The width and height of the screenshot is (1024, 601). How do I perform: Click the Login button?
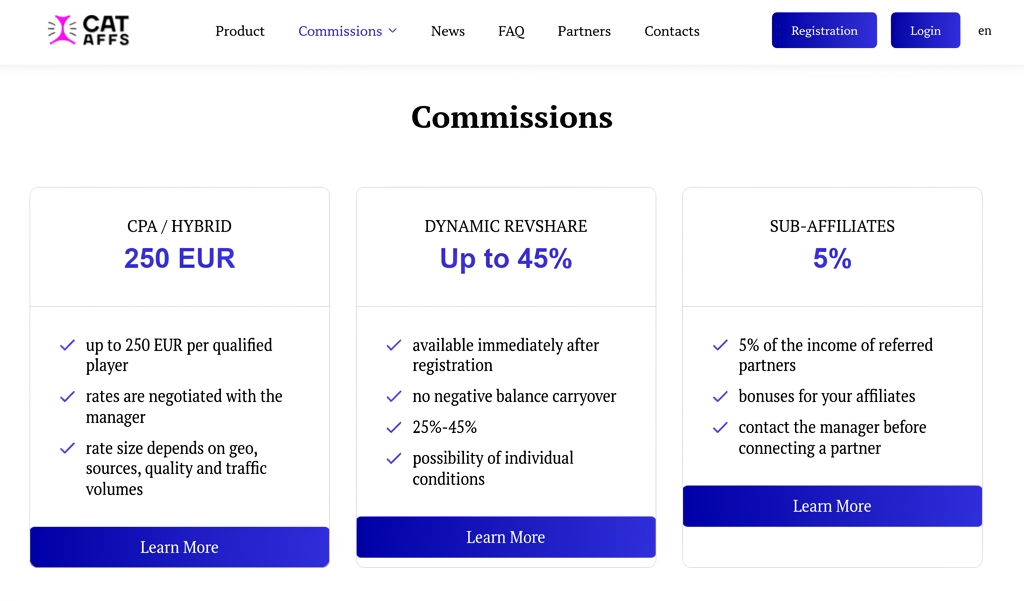(925, 30)
